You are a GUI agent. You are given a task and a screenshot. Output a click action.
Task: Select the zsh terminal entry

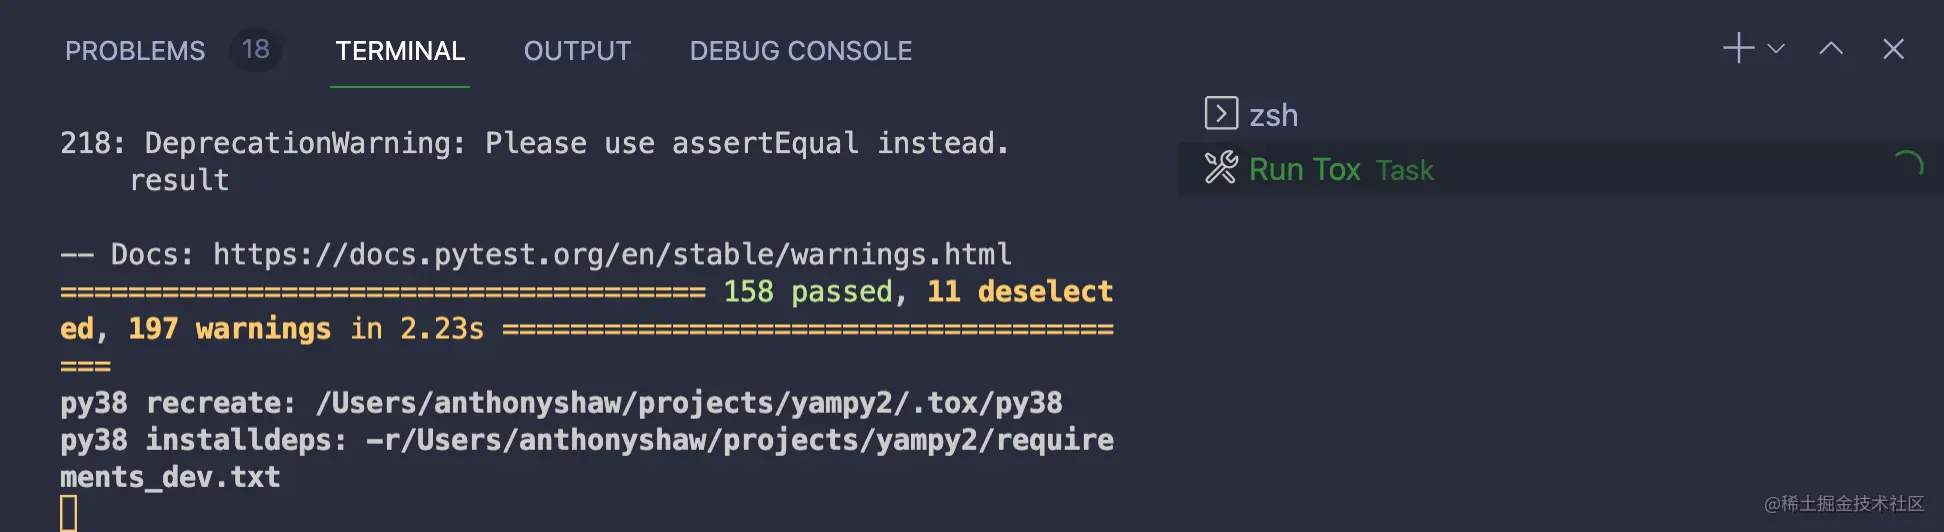[x=1273, y=115]
